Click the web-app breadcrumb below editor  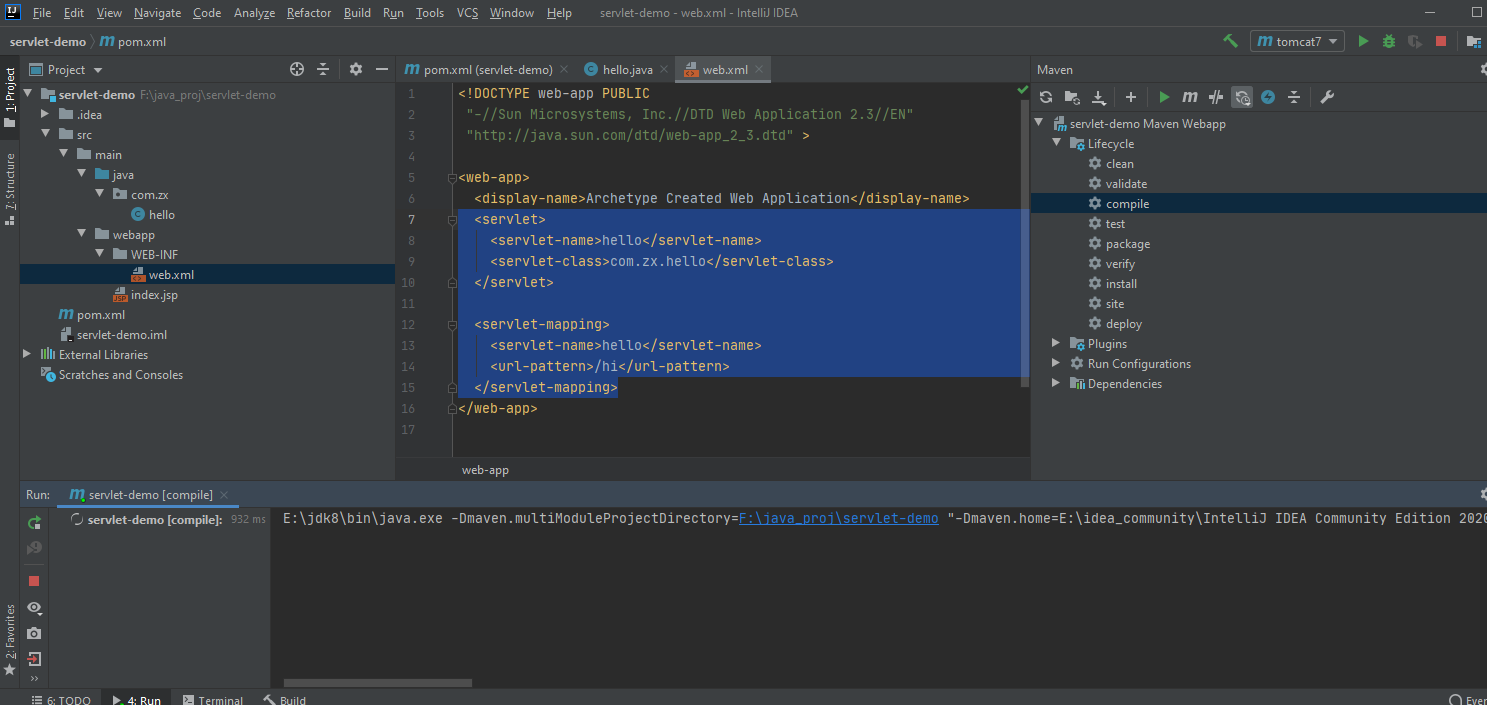(485, 470)
